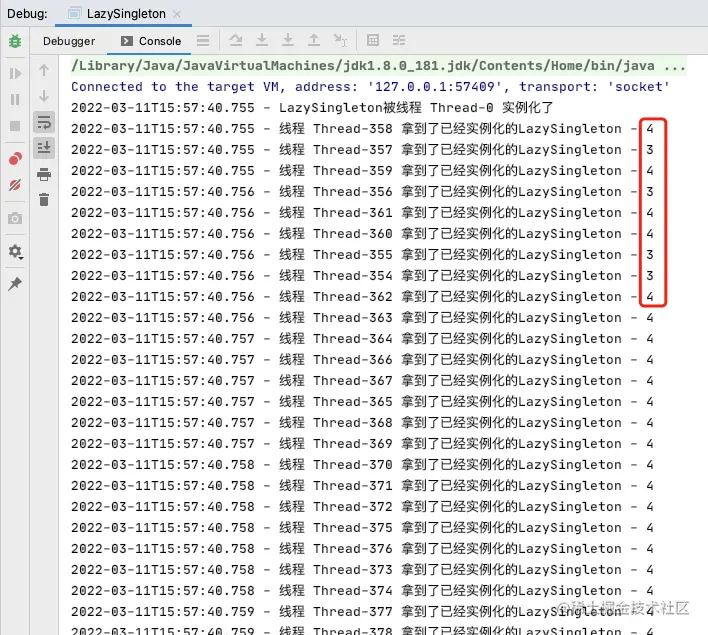Toggle soft-wrap in the console
This screenshot has width=708, height=635.
tap(44, 122)
